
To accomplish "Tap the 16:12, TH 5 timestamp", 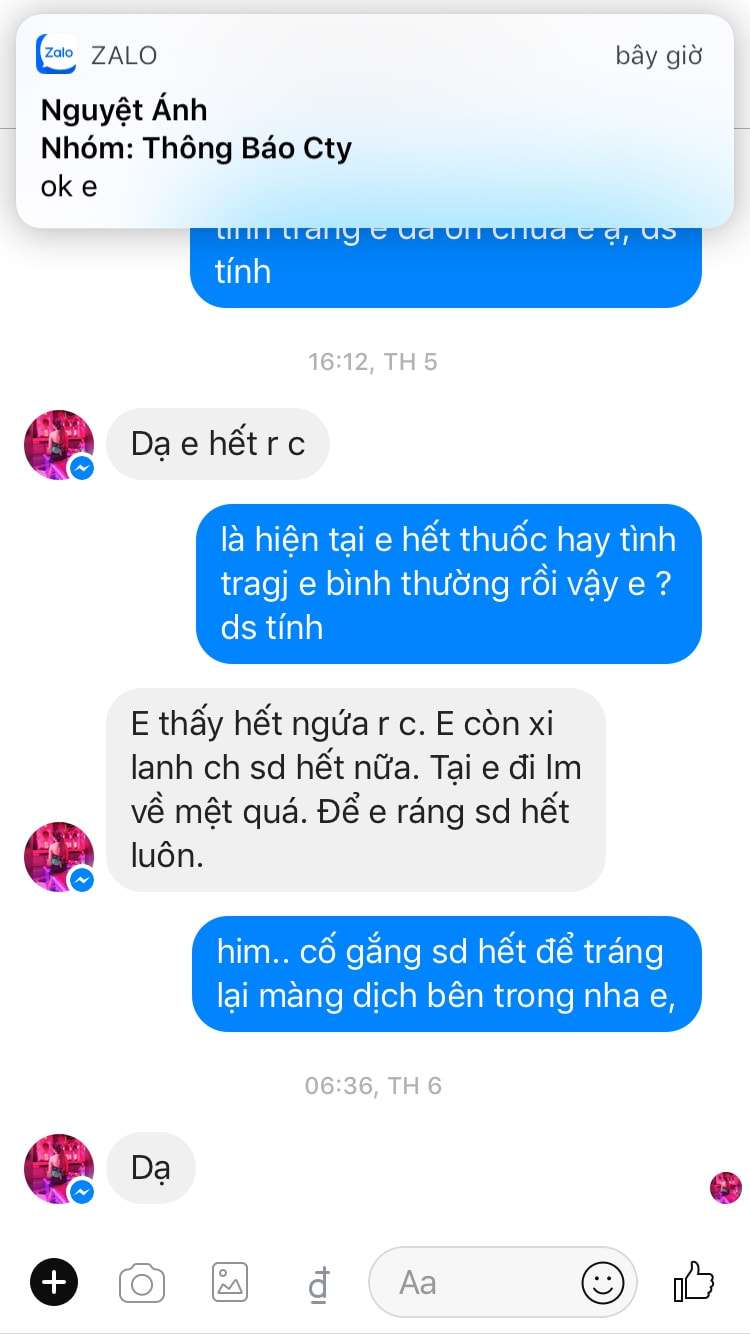I will (x=373, y=362).
